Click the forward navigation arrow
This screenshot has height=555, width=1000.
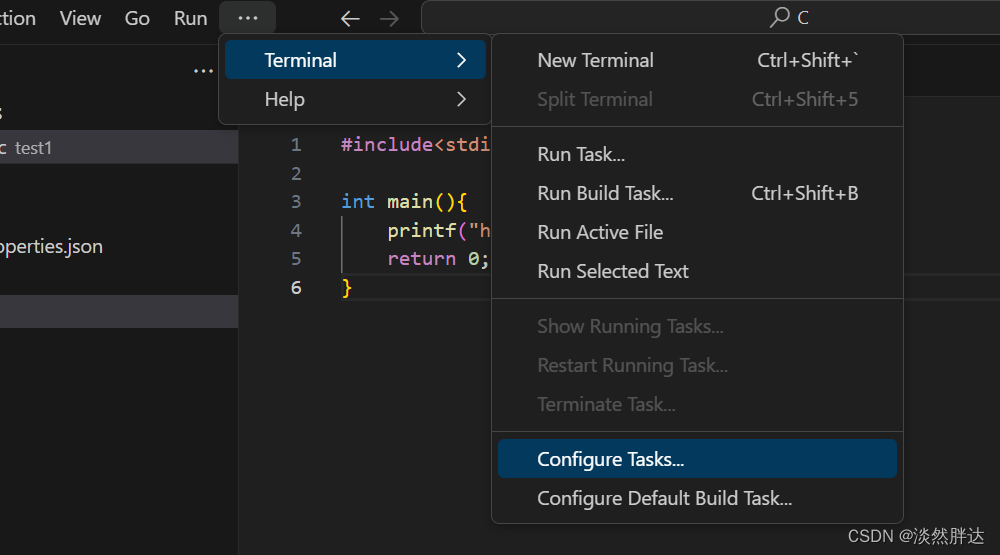(389, 18)
